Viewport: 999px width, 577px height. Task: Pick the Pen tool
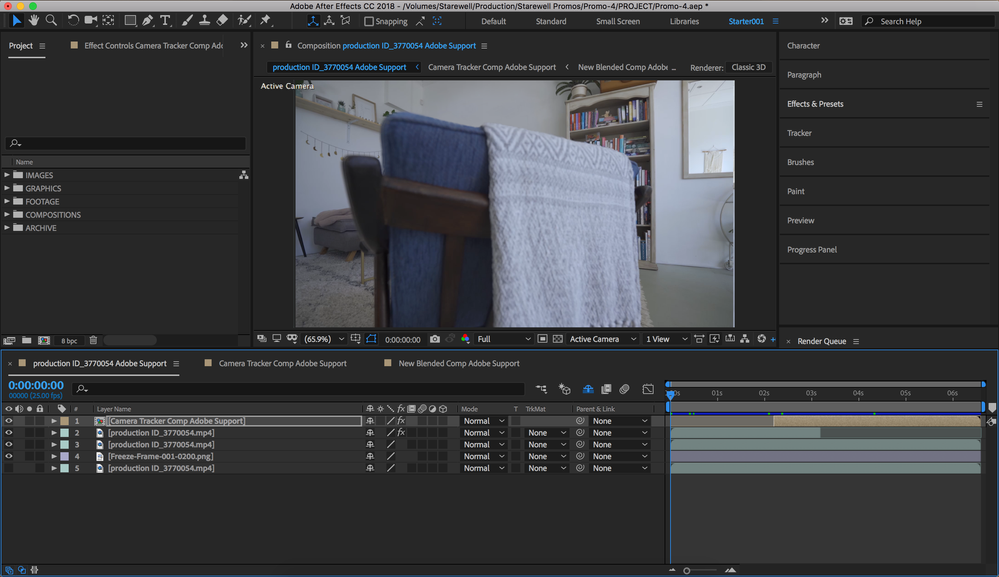[148, 20]
